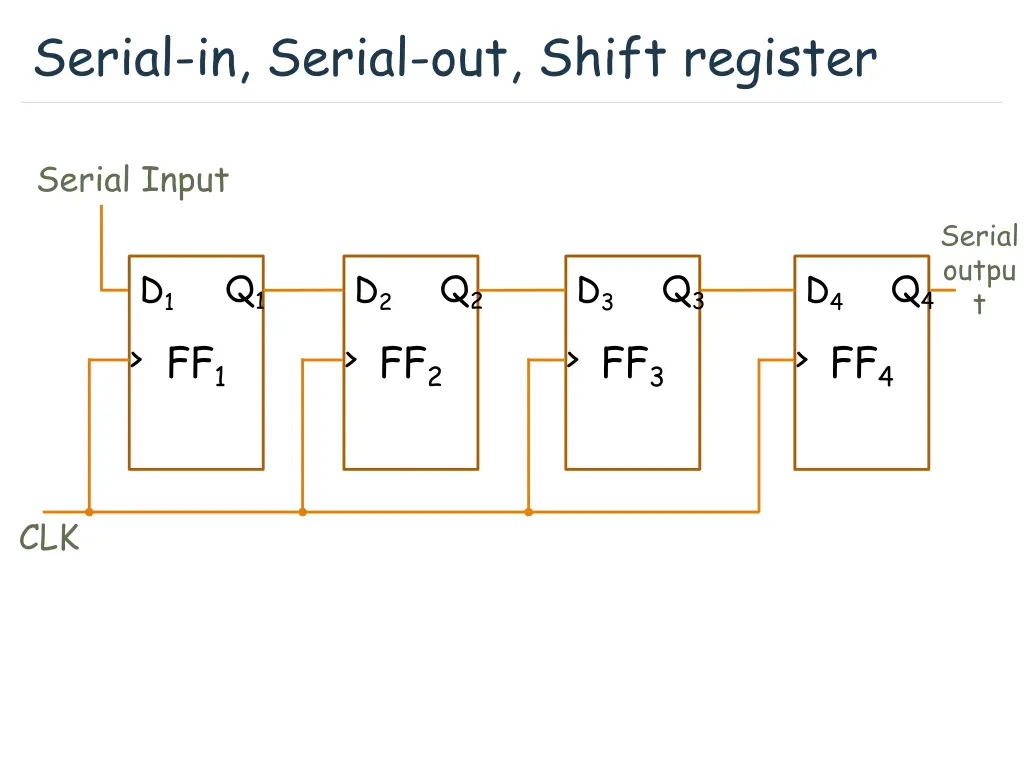
Task: Select the FF3 flip-flop label
Action: point(632,365)
